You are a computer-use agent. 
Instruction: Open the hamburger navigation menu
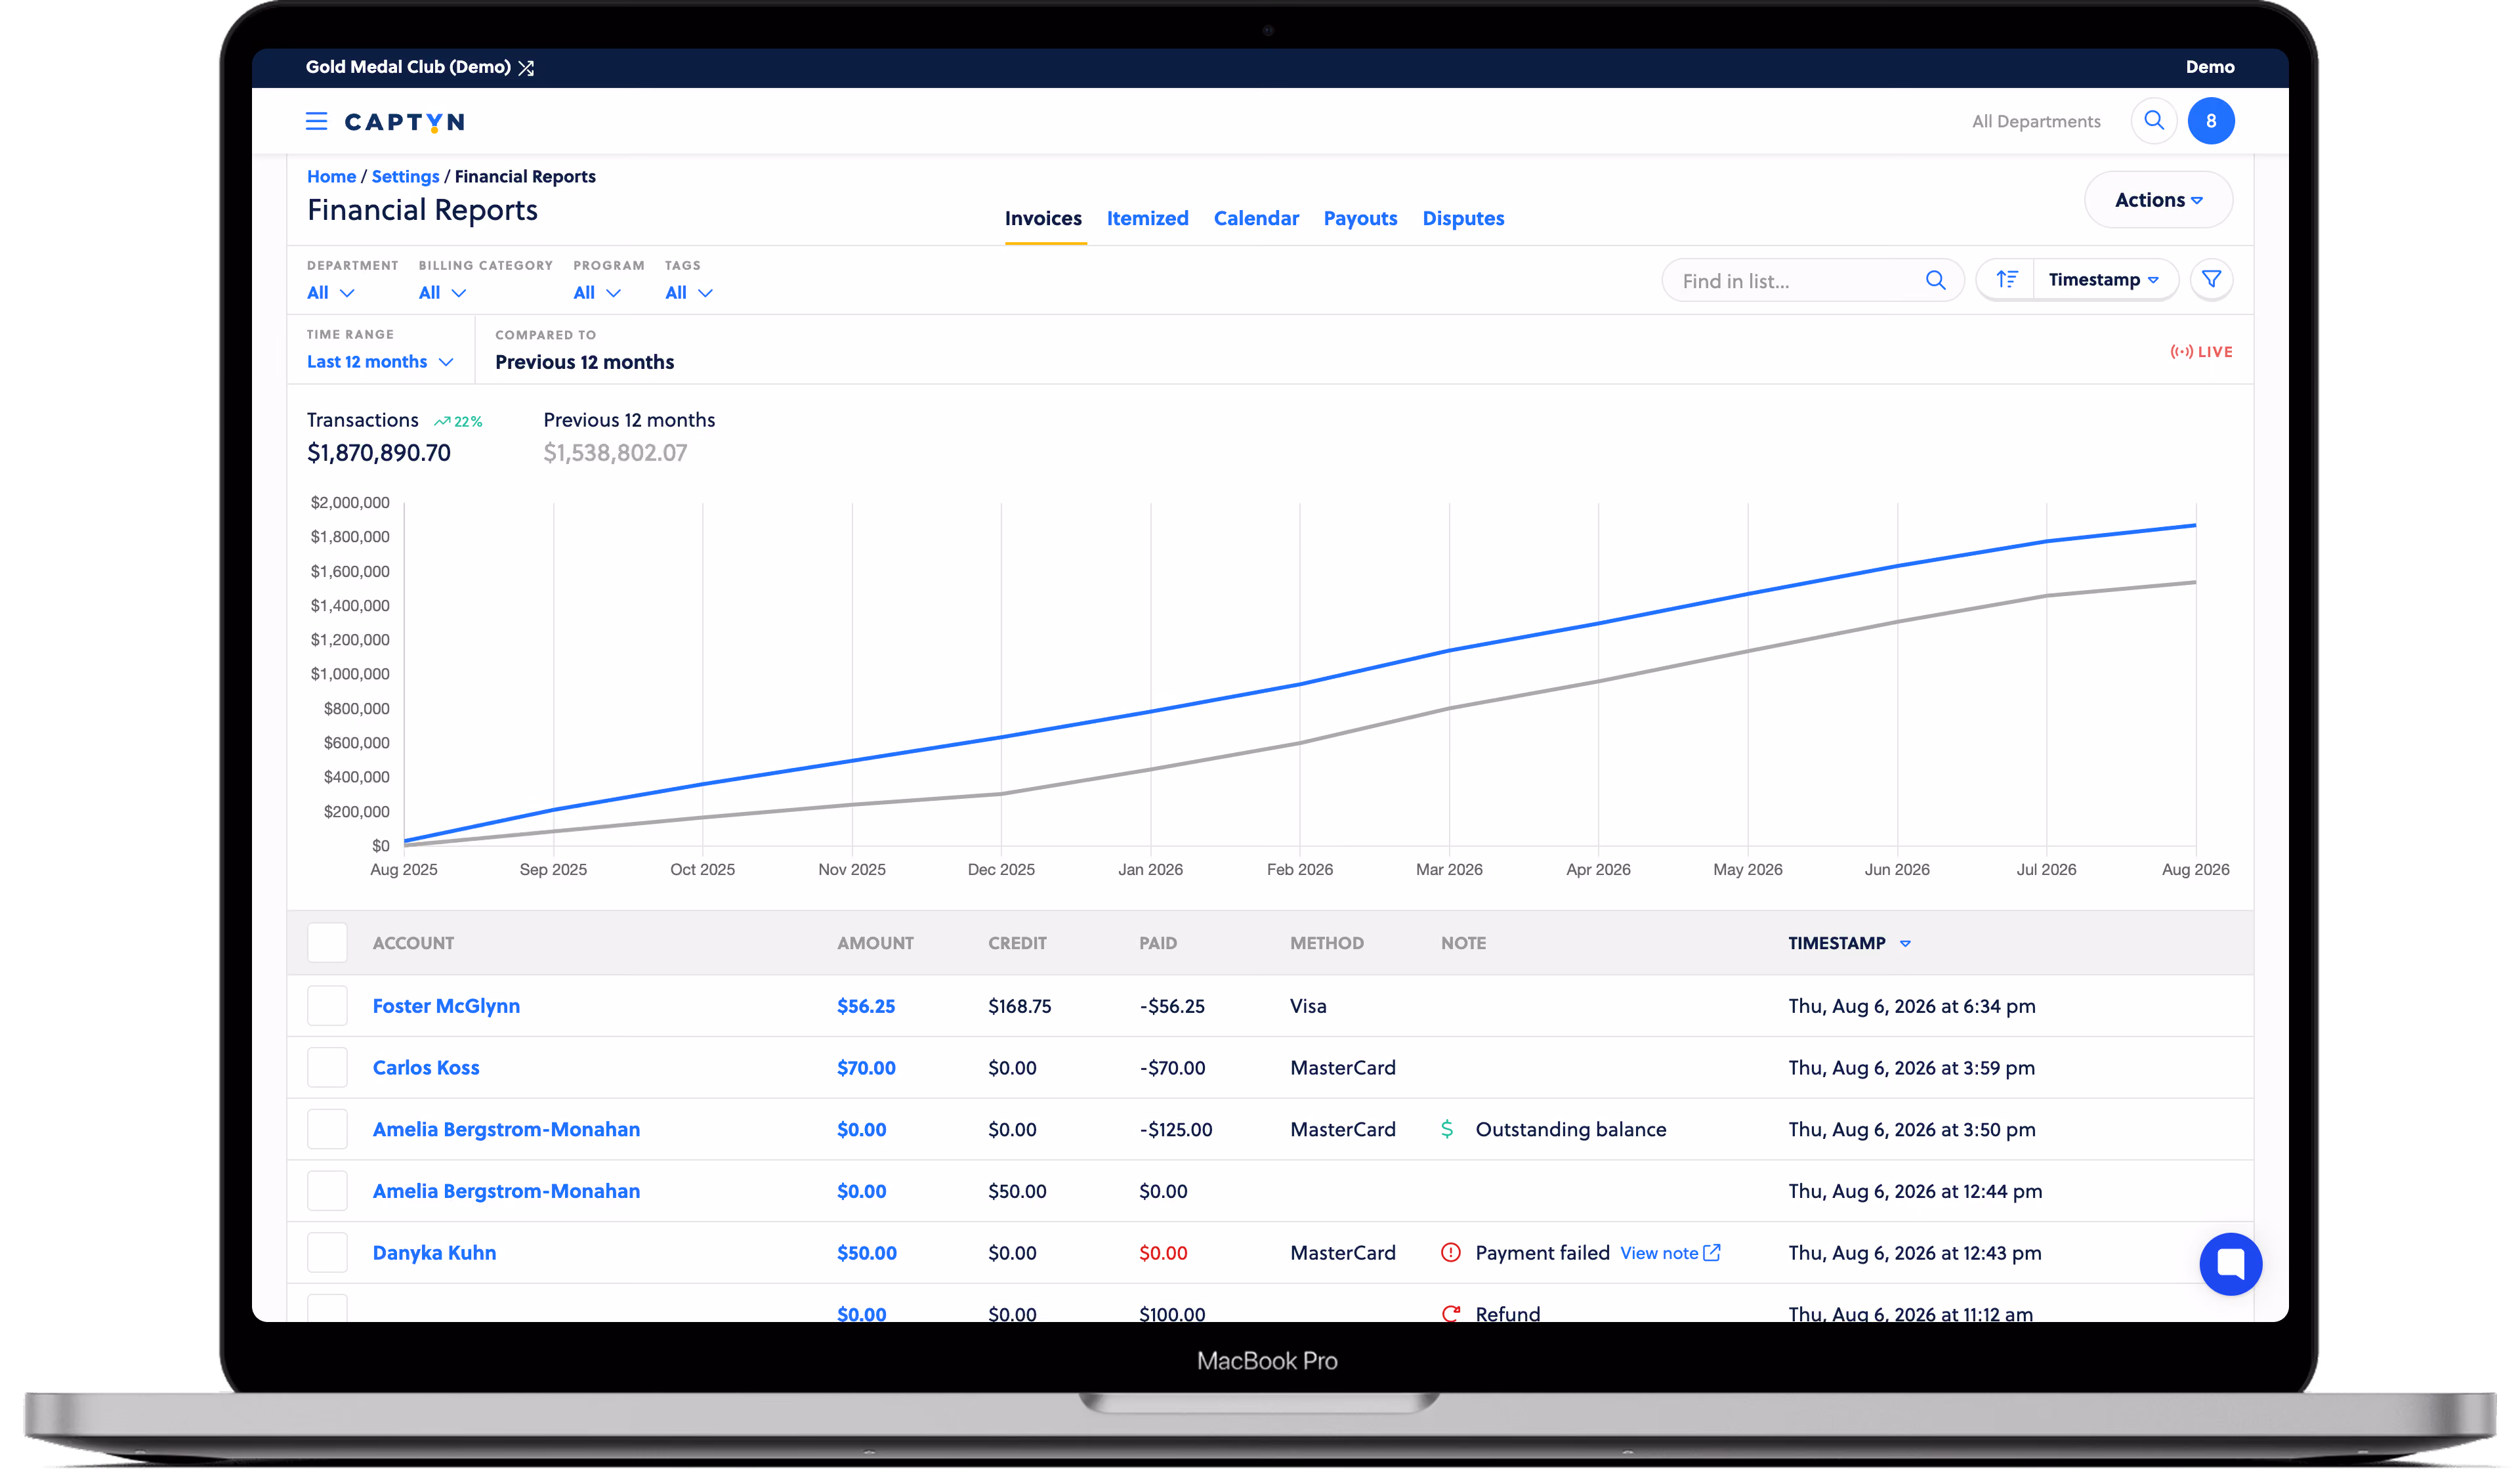(x=316, y=121)
